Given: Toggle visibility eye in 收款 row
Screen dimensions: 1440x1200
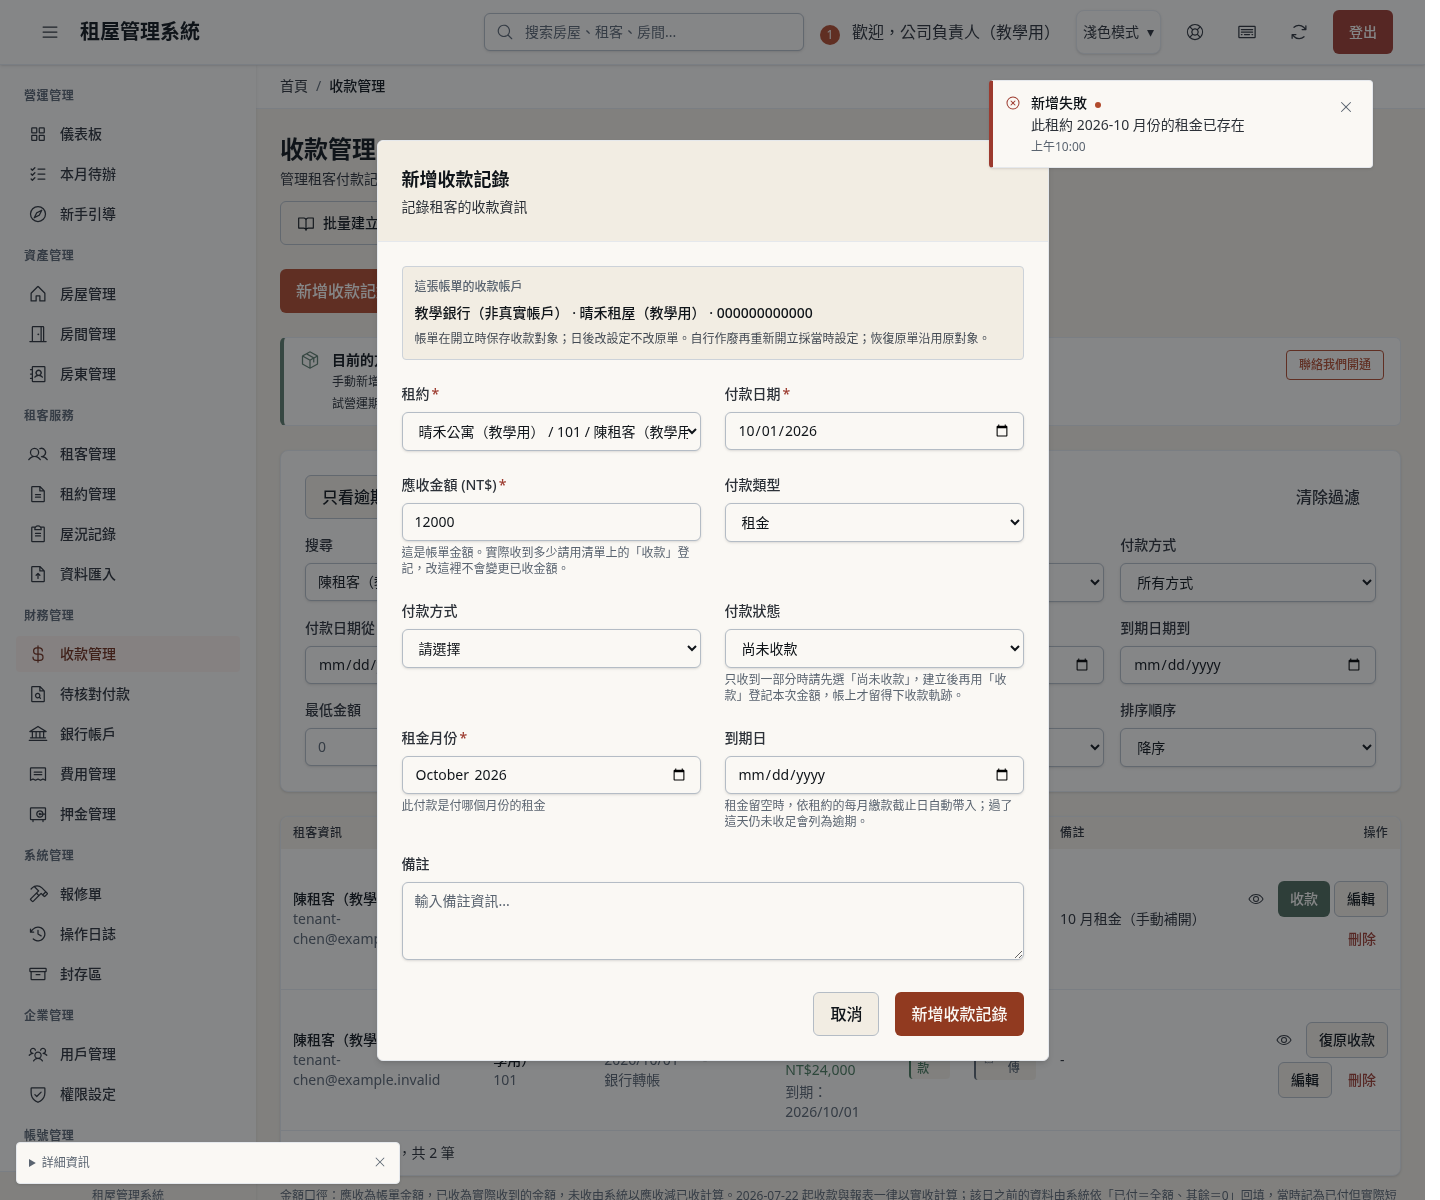Looking at the screenshot, I should (1256, 899).
